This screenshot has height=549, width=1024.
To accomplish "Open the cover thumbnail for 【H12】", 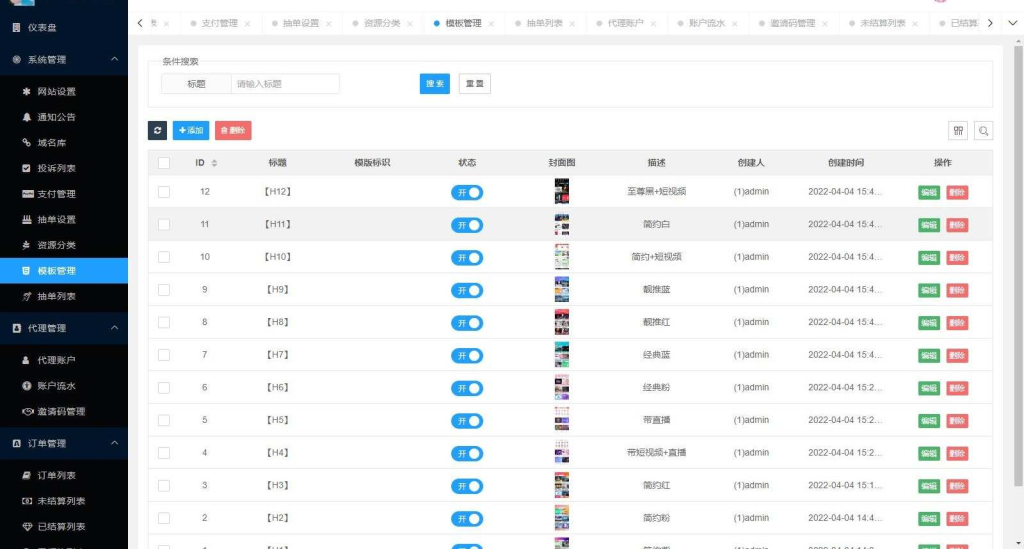I will point(562,191).
